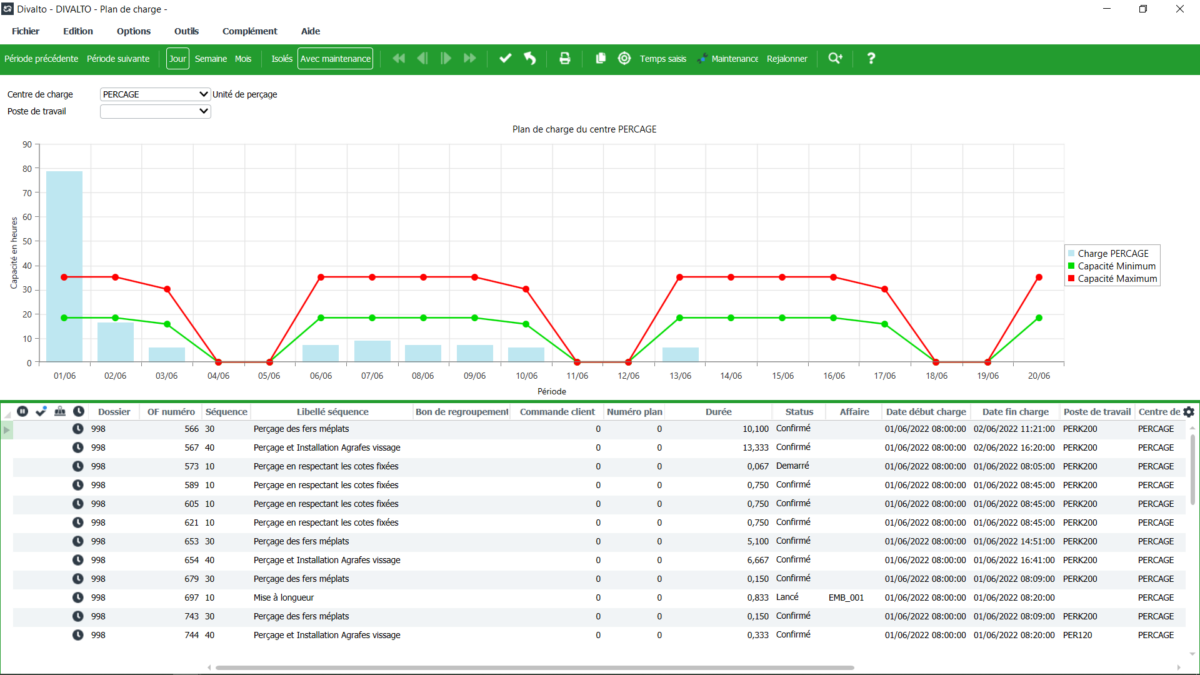The width and height of the screenshot is (1200, 675).
Task: Click the question mark help icon
Action: [871, 59]
